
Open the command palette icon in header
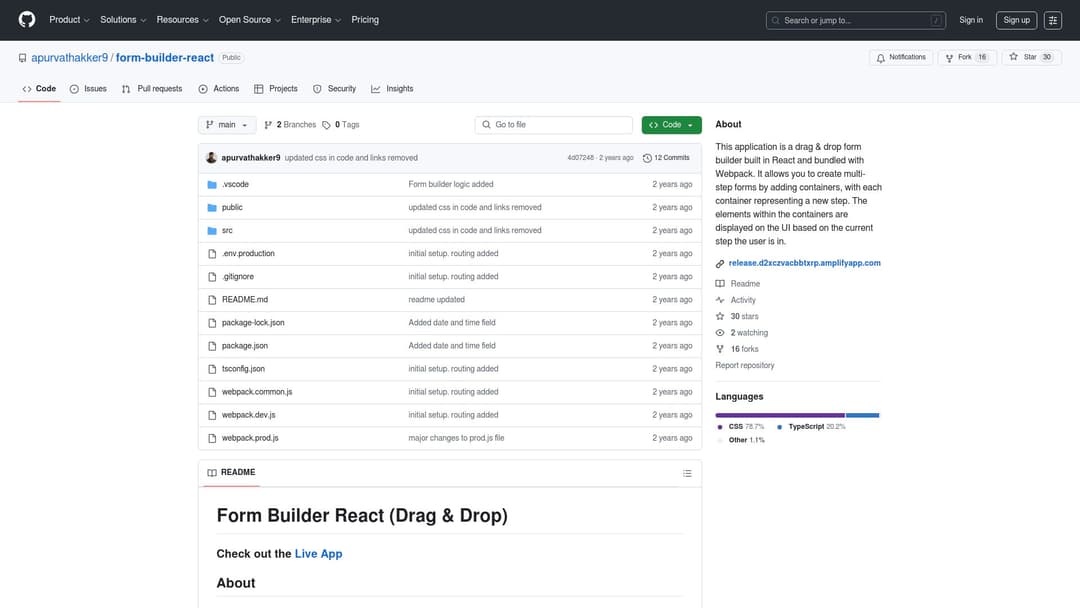pyautogui.click(x=1052, y=20)
